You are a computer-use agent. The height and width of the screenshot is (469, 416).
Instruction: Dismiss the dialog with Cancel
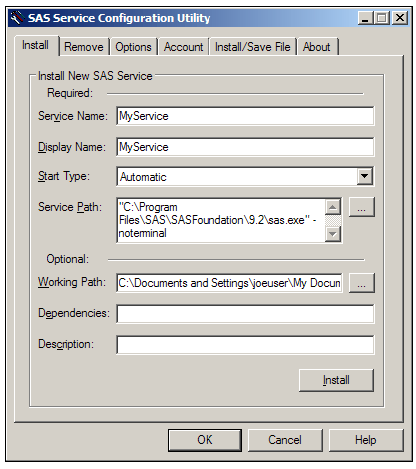285,440
